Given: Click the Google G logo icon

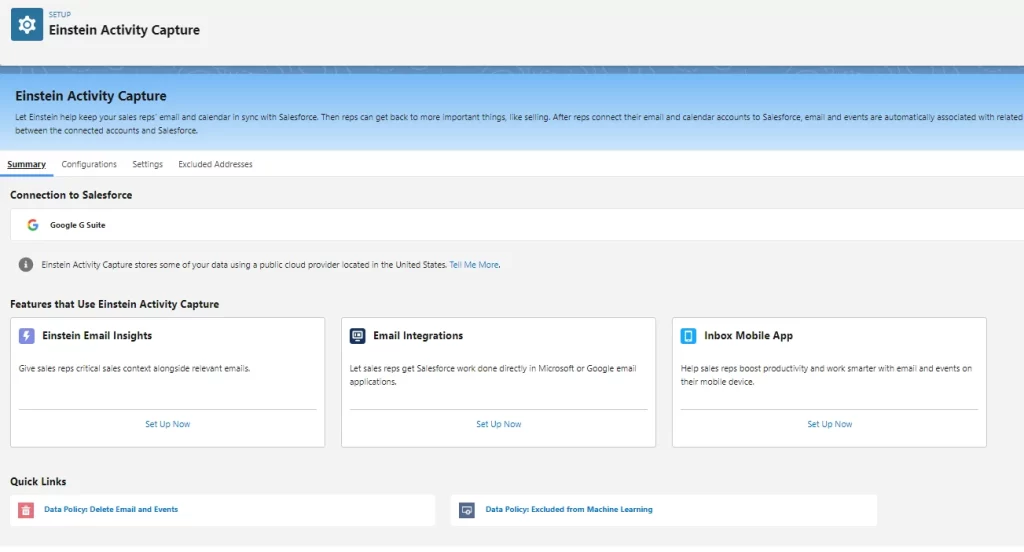Looking at the screenshot, I should 33,225.
